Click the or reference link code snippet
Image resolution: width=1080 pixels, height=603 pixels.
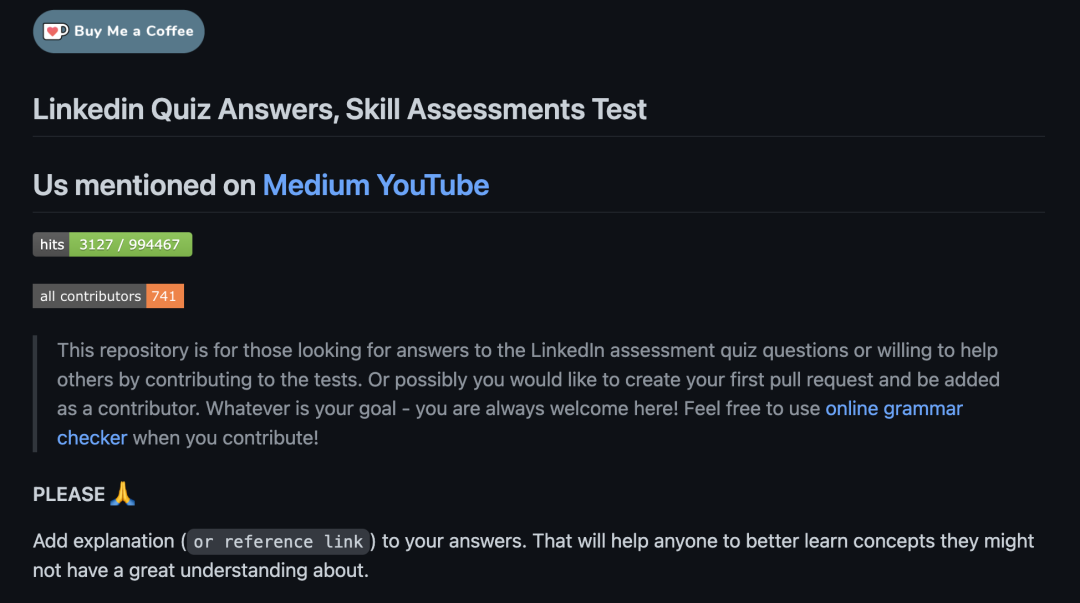pos(278,542)
